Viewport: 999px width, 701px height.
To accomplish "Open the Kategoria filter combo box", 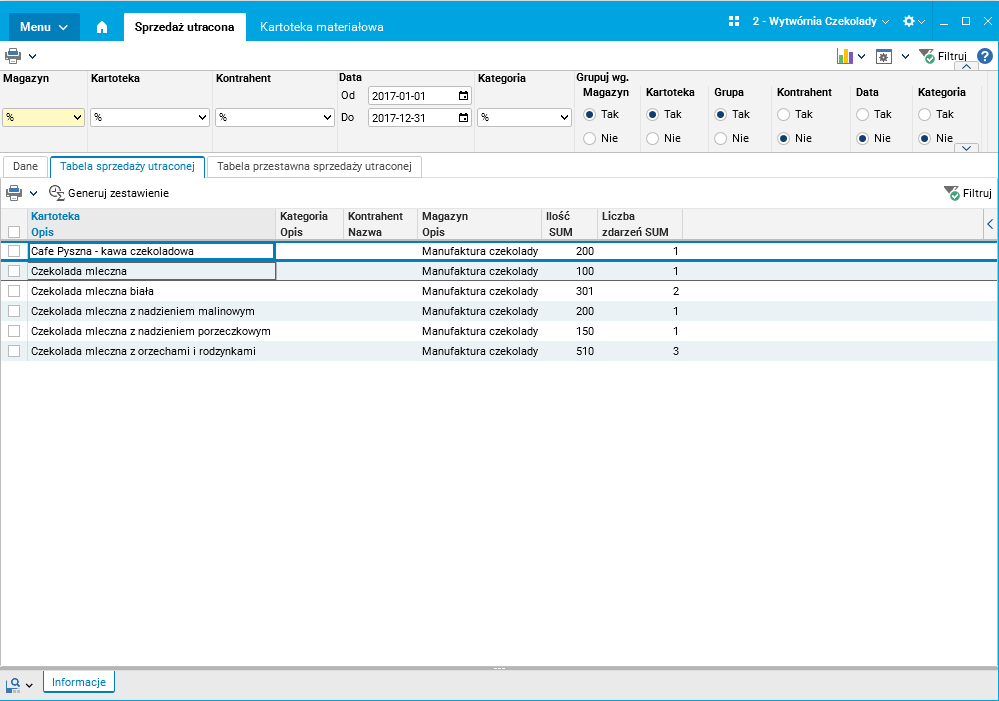I will pyautogui.click(x=524, y=118).
